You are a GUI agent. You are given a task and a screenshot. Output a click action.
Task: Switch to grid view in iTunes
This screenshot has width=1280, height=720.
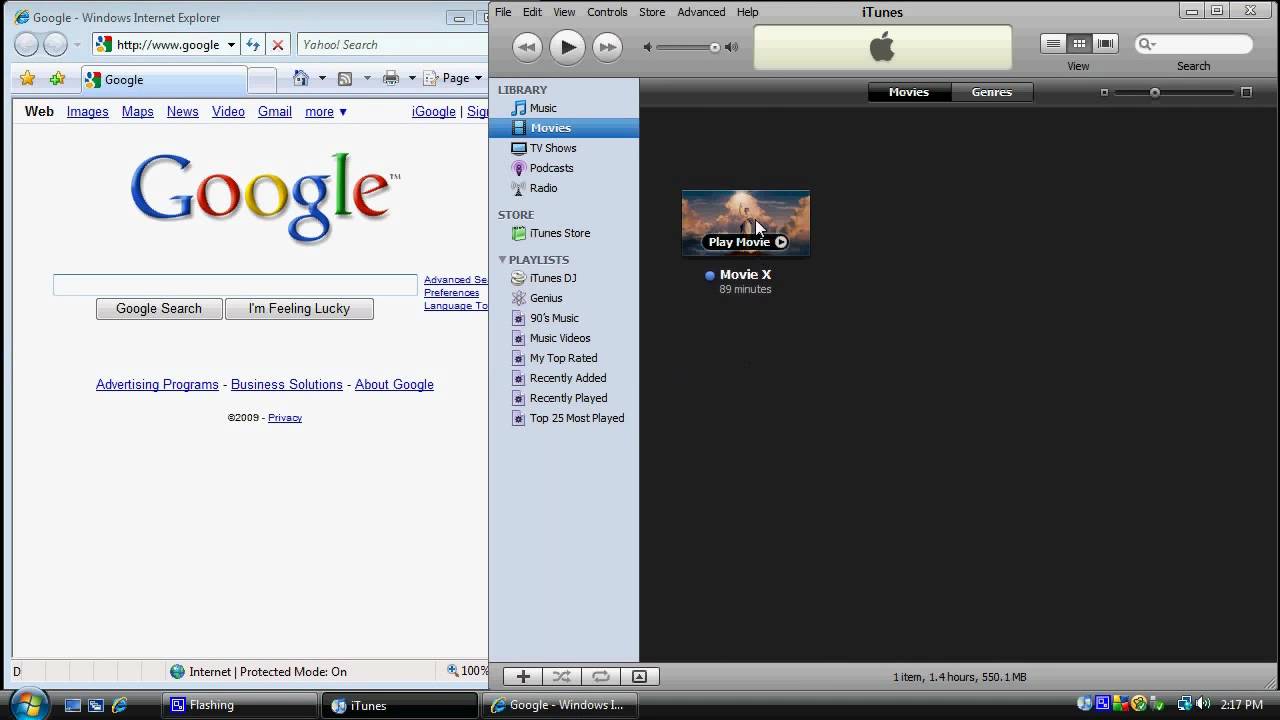pos(1079,44)
